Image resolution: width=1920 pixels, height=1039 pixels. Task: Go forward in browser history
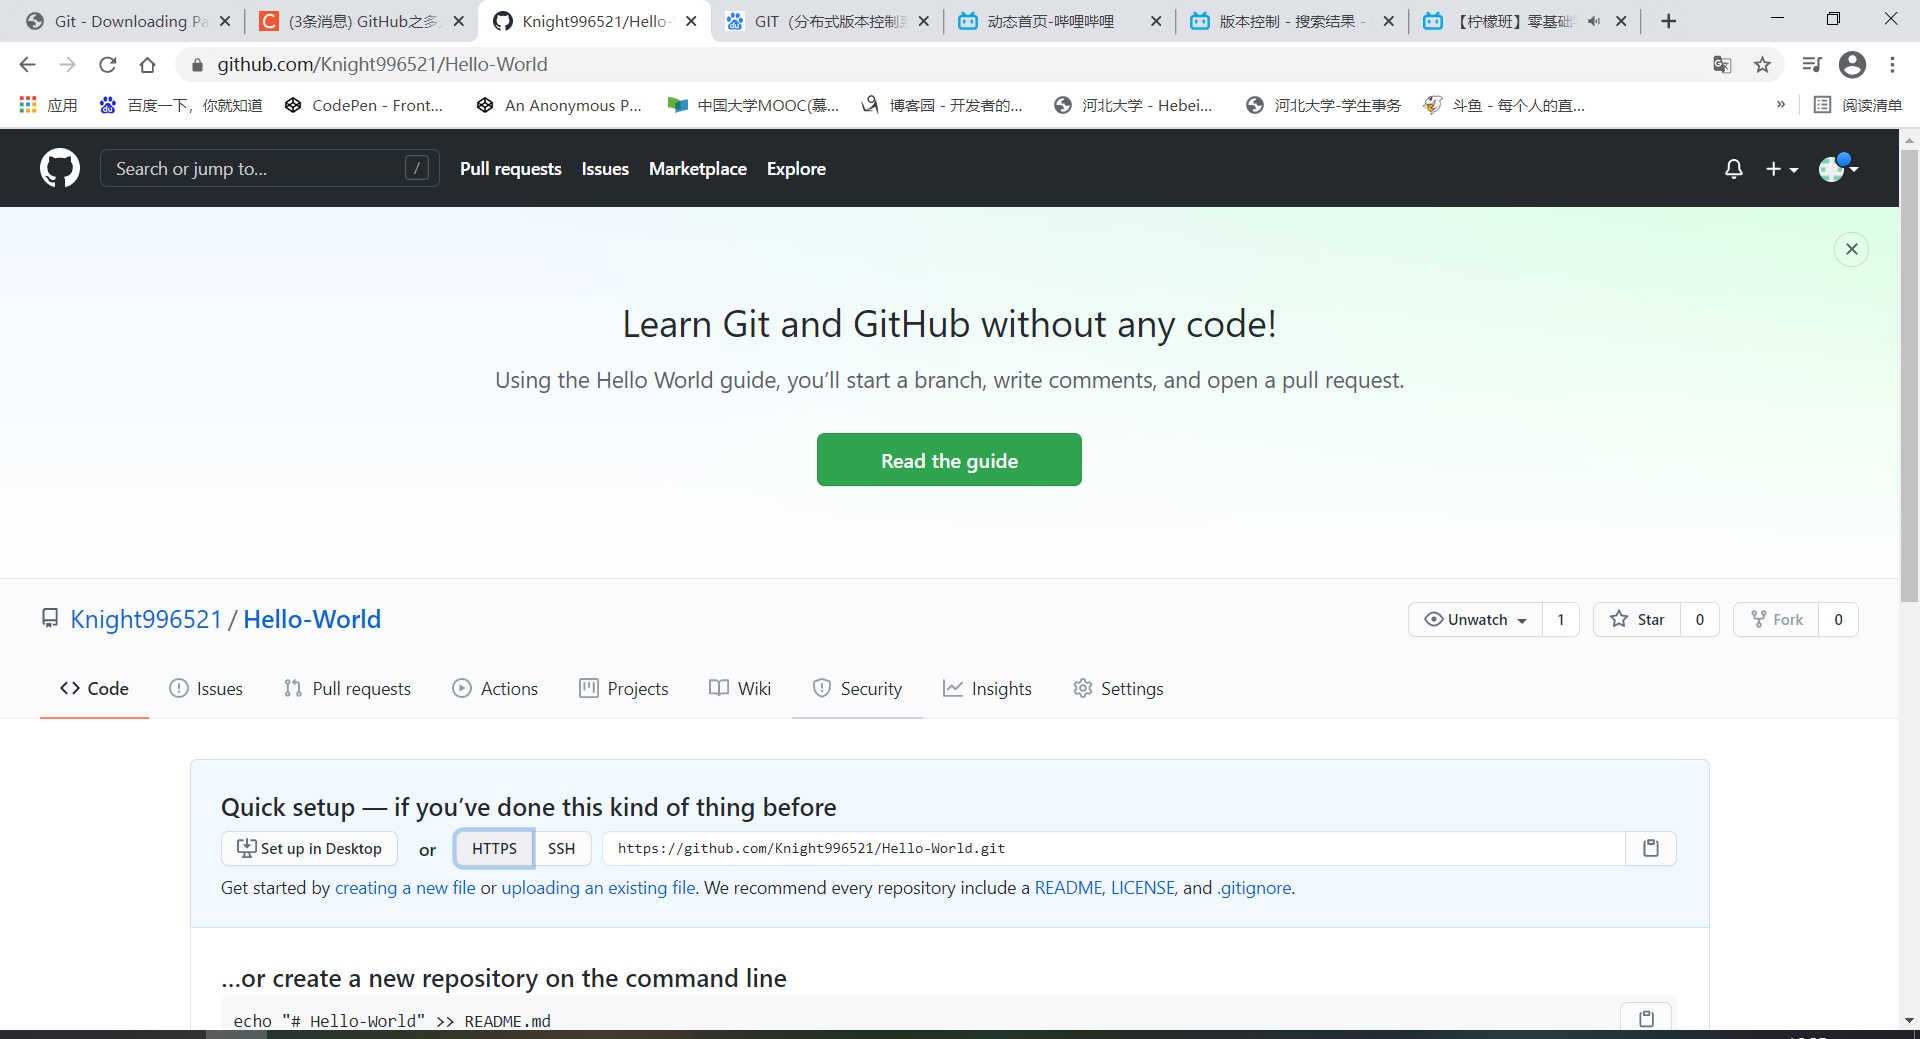[67, 65]
